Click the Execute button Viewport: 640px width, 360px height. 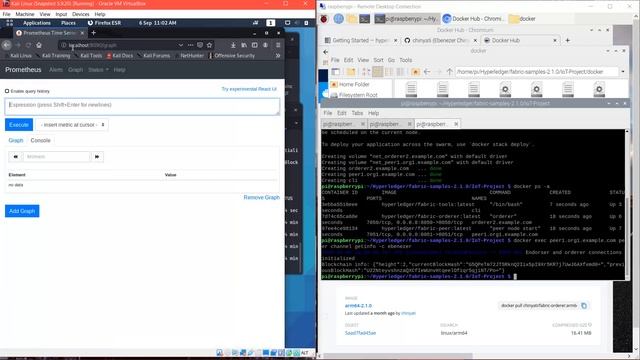coord(19,125)
